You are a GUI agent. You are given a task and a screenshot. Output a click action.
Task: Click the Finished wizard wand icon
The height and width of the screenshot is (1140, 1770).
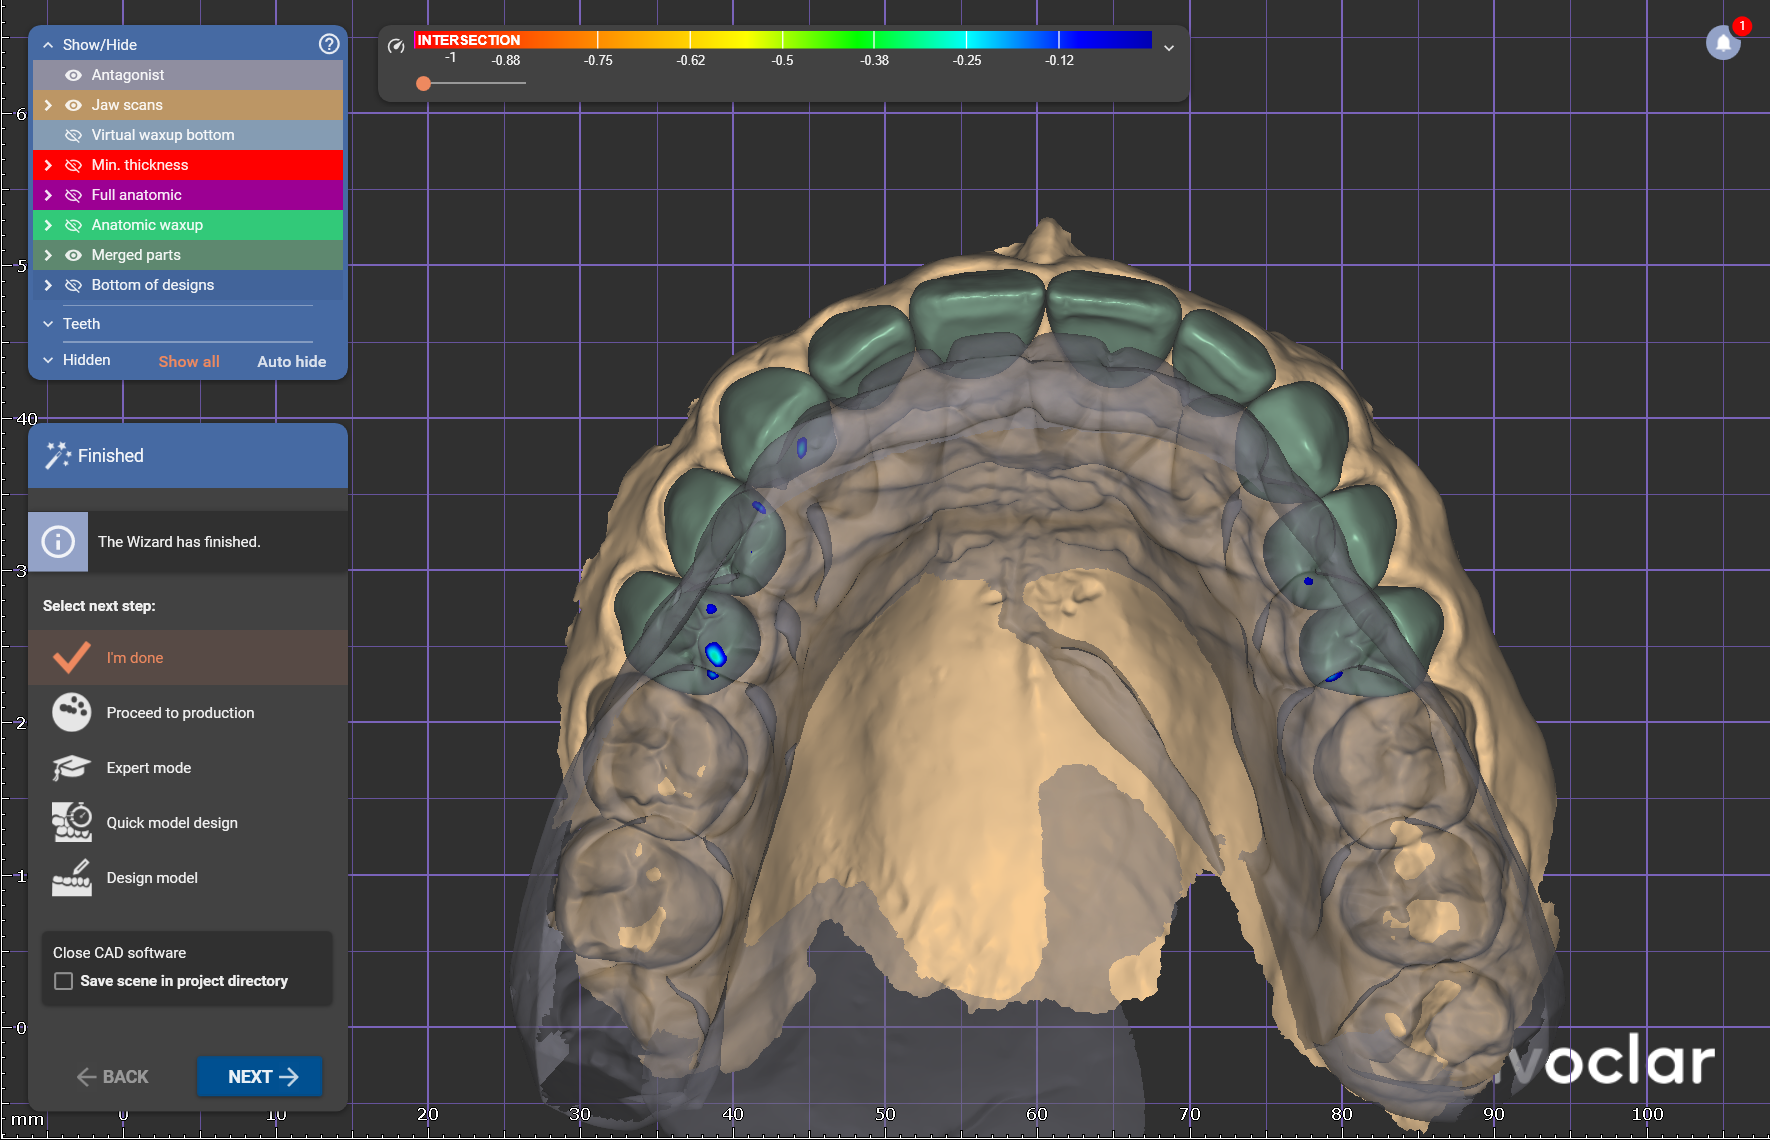58,456
